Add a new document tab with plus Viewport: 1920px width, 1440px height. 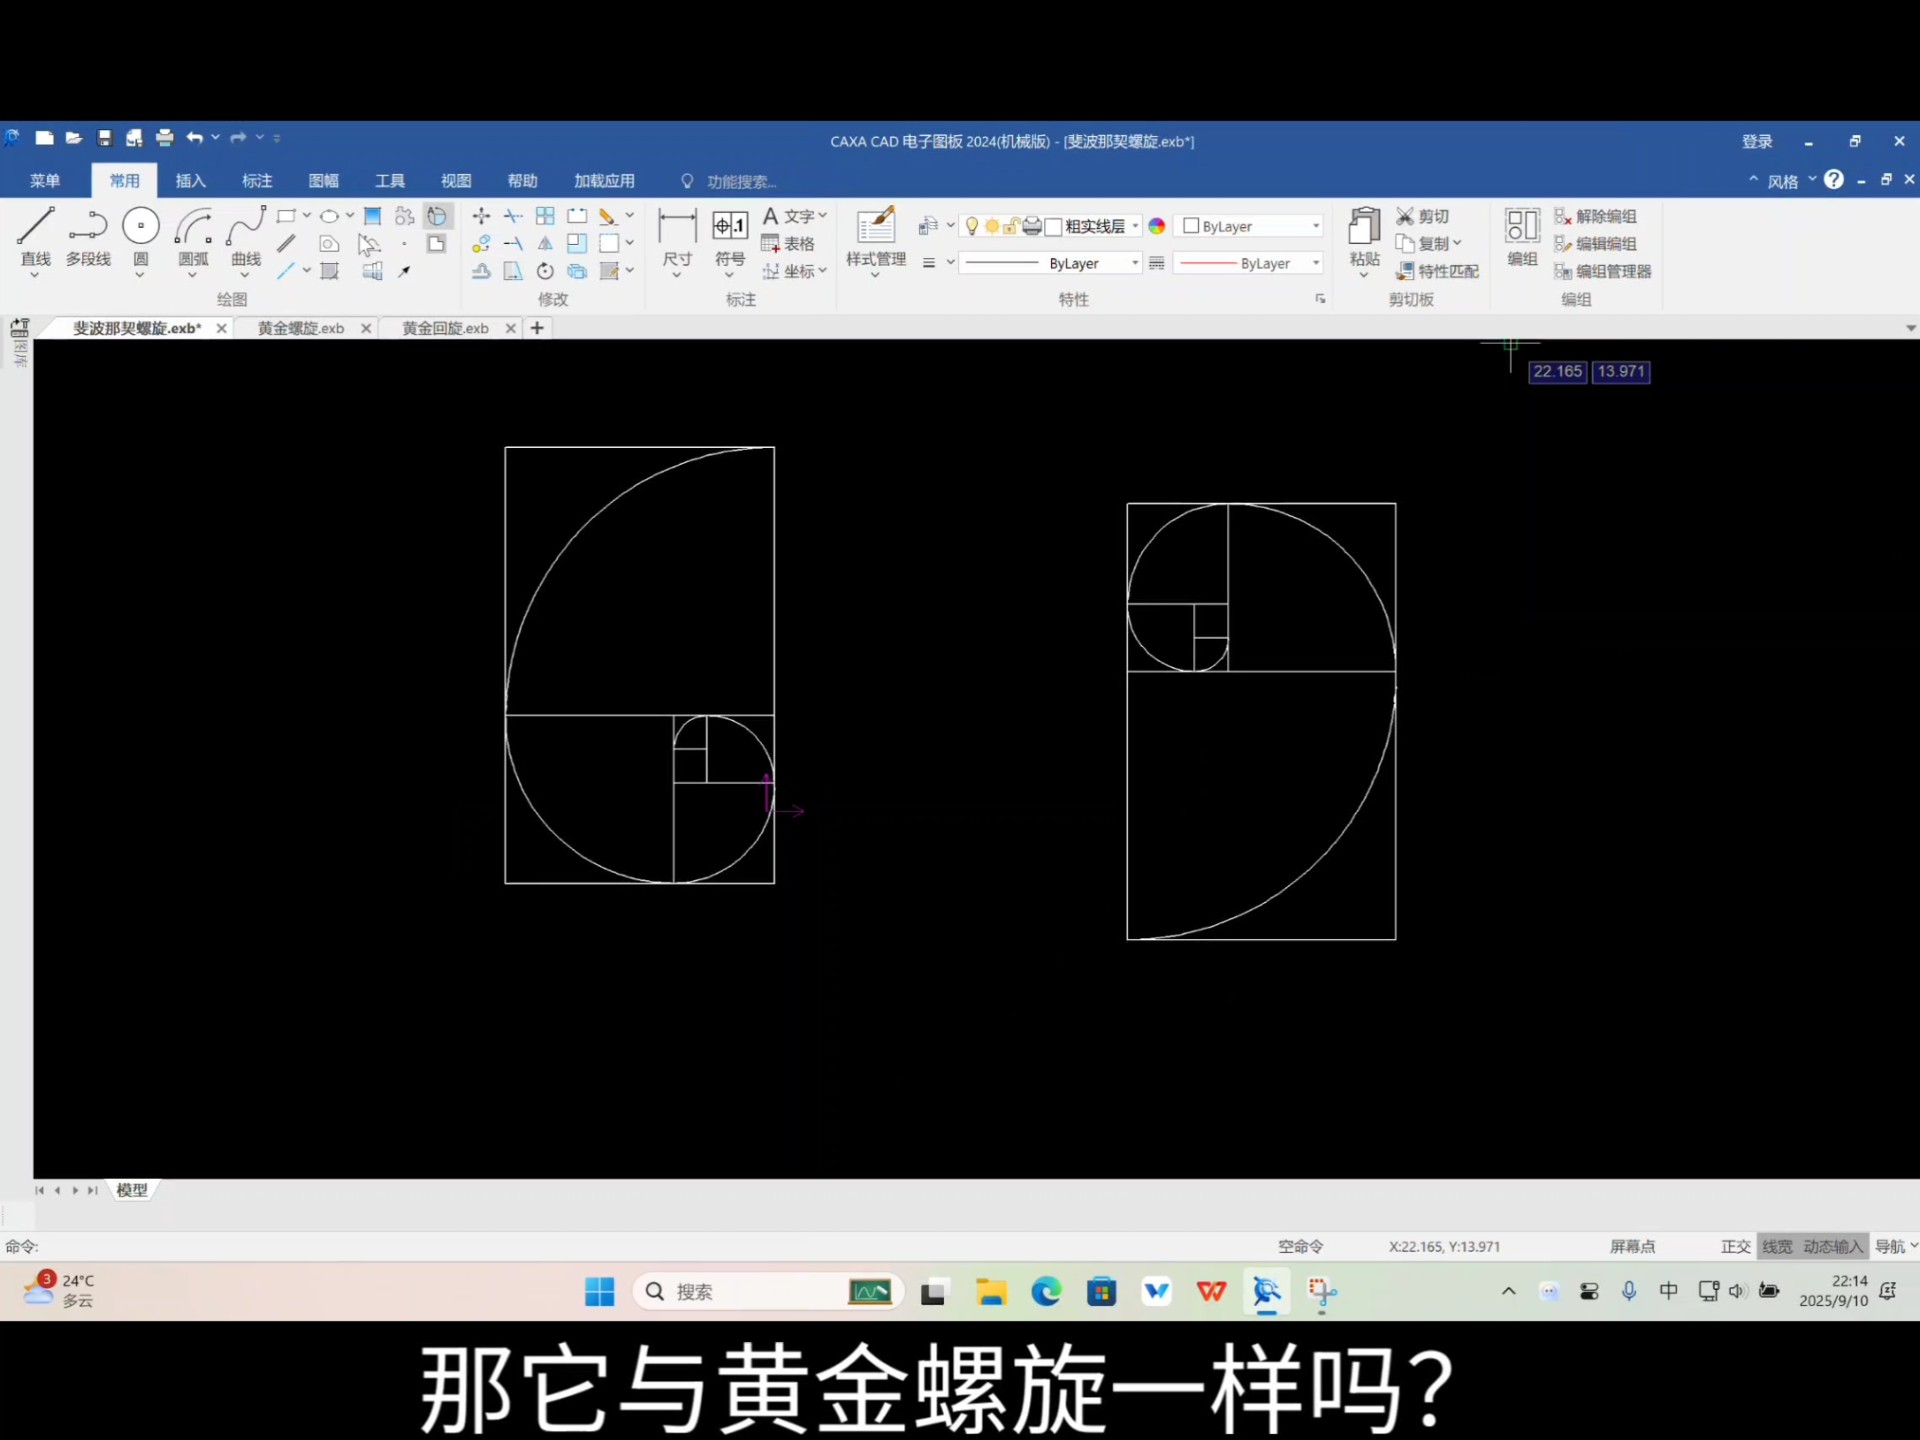[x=537, y=328]
